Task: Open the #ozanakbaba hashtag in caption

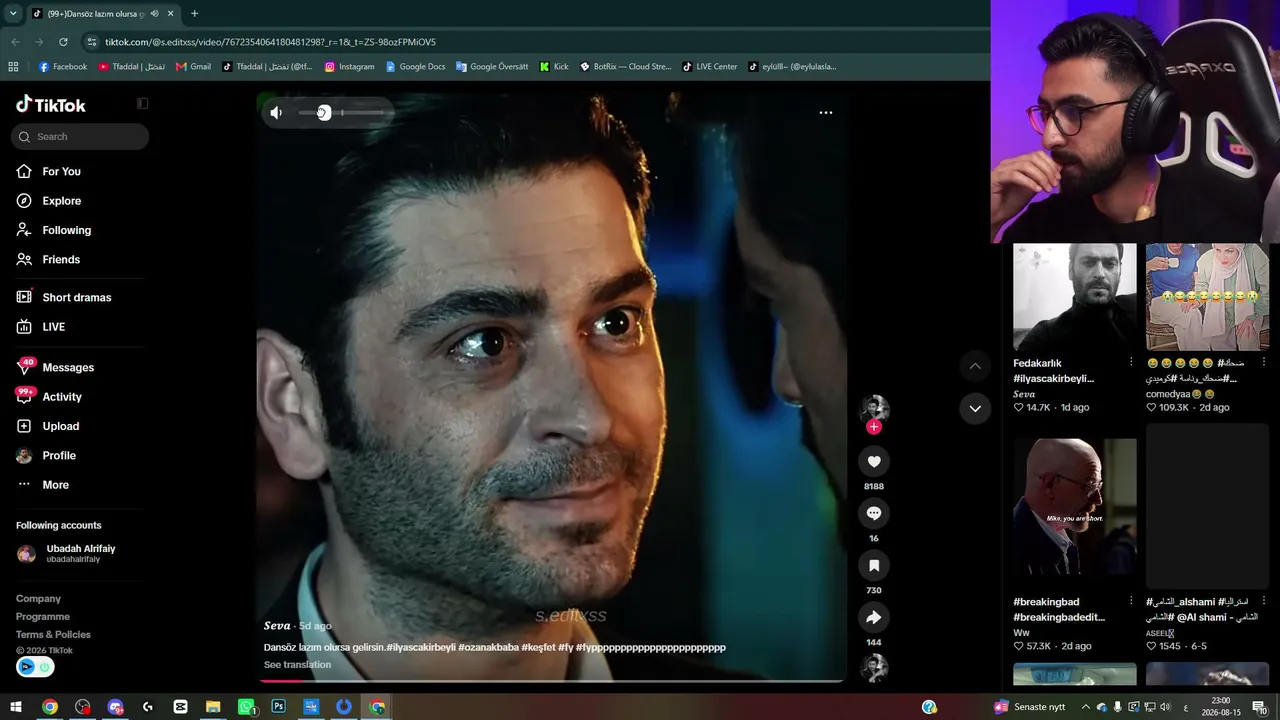Action: (x=488, y=648)
